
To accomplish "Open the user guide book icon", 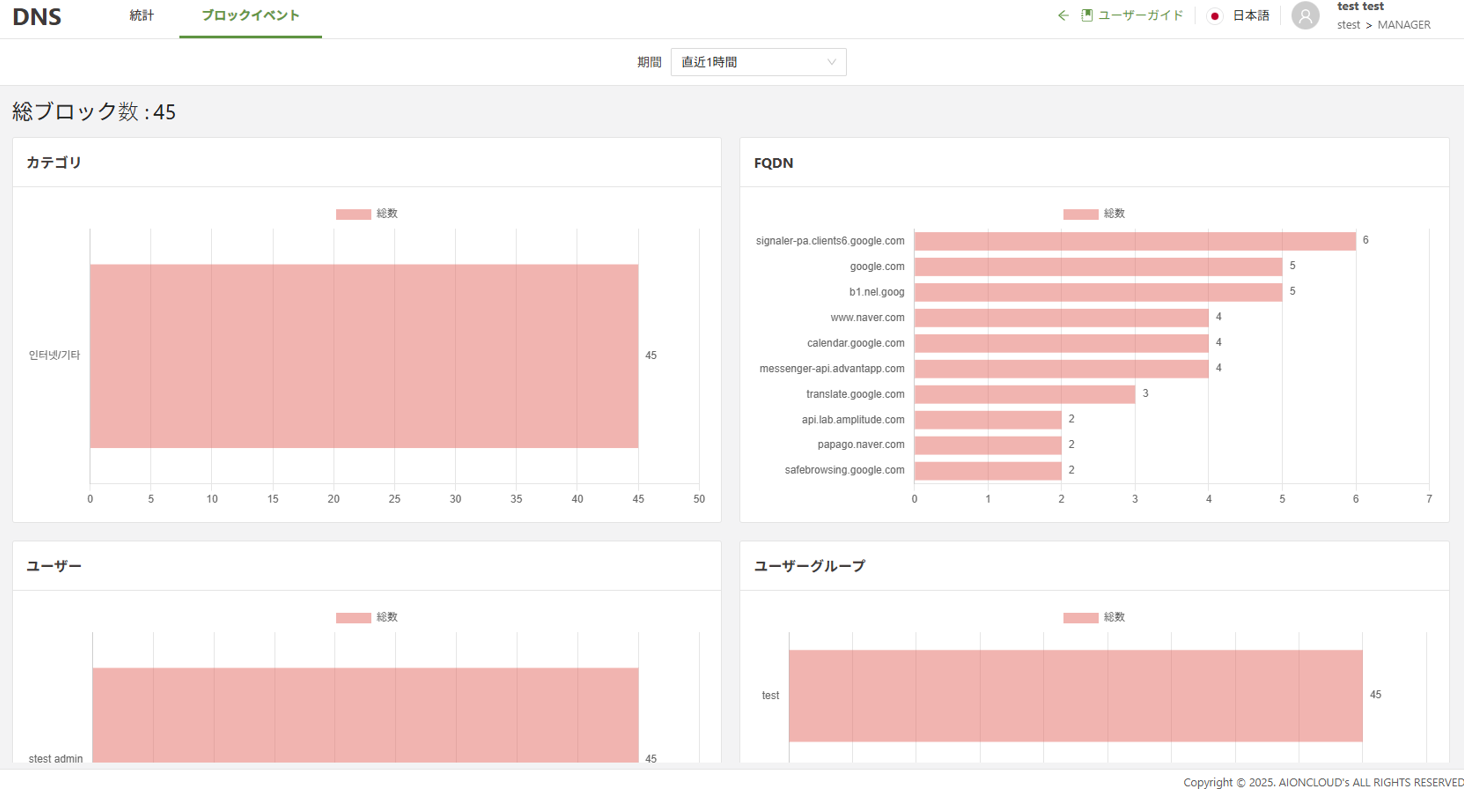I will [1087, 15].
